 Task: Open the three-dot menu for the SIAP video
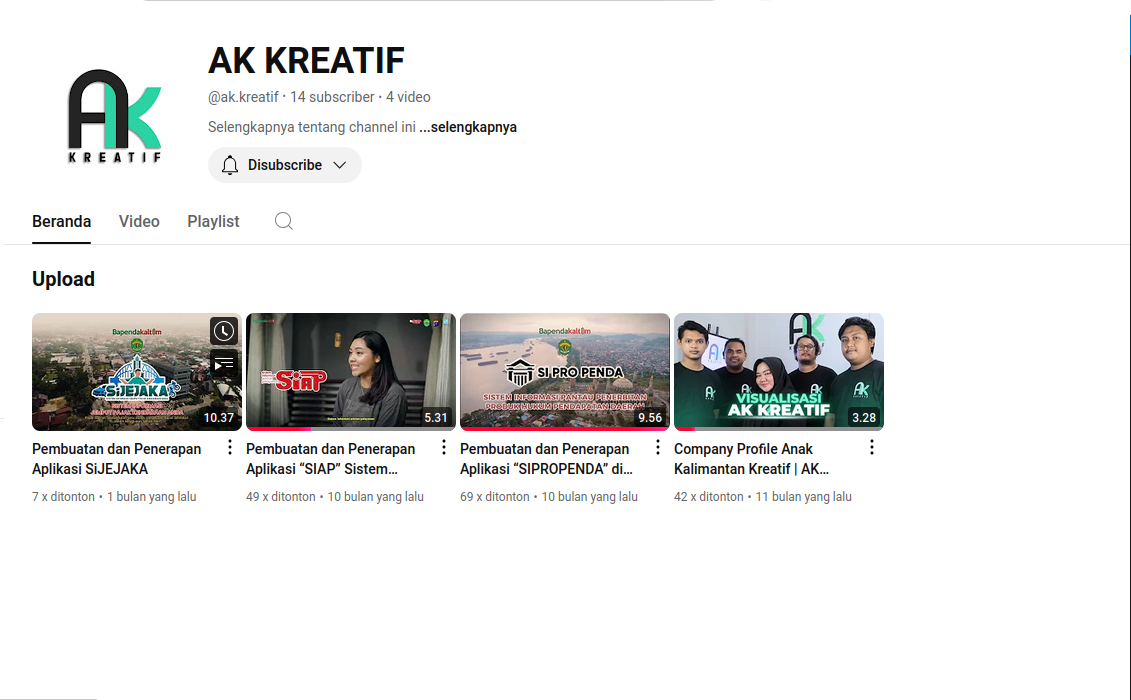(x=443, y=446)
